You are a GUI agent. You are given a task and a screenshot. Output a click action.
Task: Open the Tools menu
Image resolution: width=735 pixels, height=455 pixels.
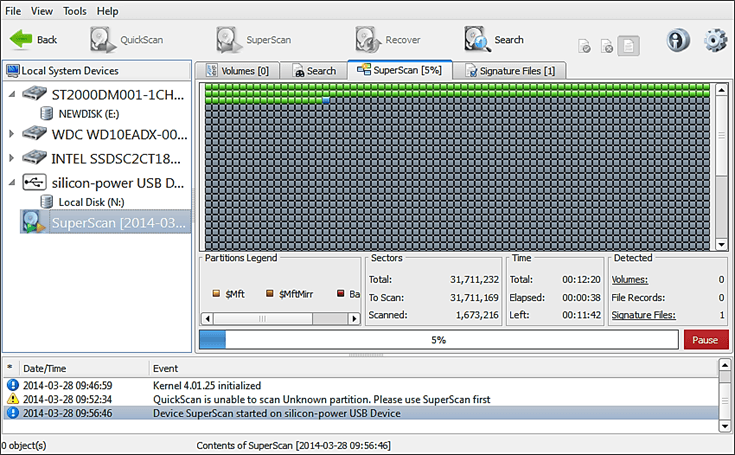[x=75, y=11]
